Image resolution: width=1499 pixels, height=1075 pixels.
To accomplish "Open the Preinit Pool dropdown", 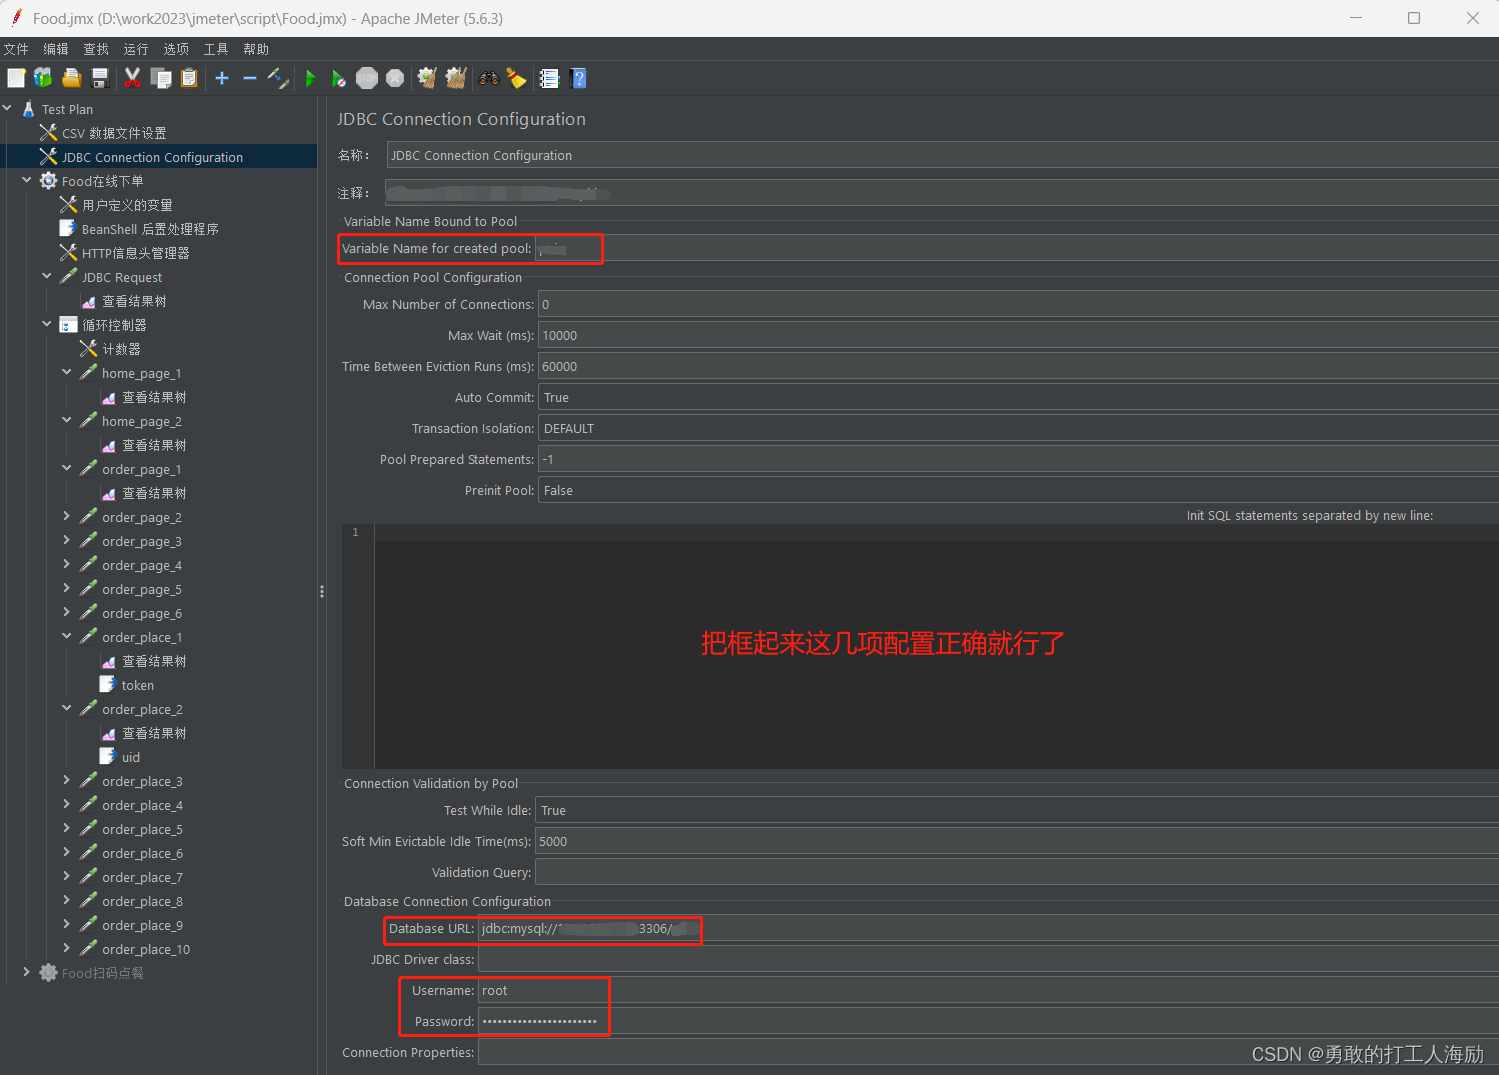I will pos(1018,490).
